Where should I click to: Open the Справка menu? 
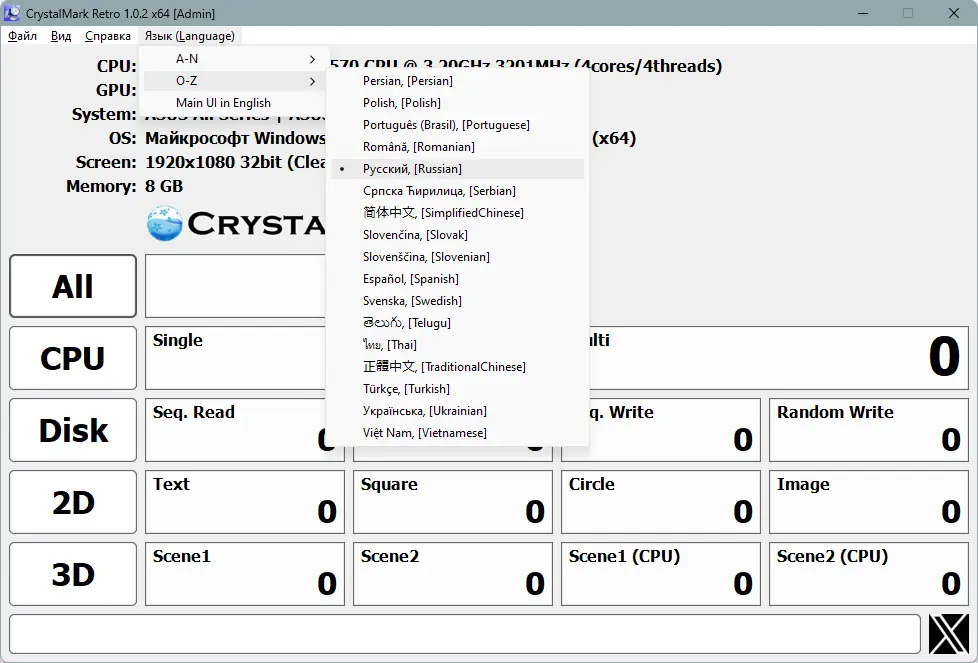pos(108,36)
